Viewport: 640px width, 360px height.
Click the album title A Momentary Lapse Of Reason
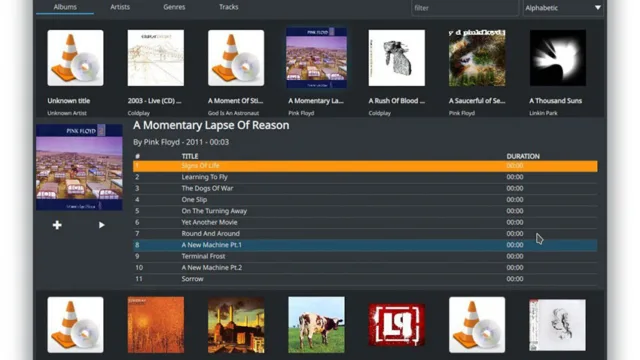tap(211, 125)
